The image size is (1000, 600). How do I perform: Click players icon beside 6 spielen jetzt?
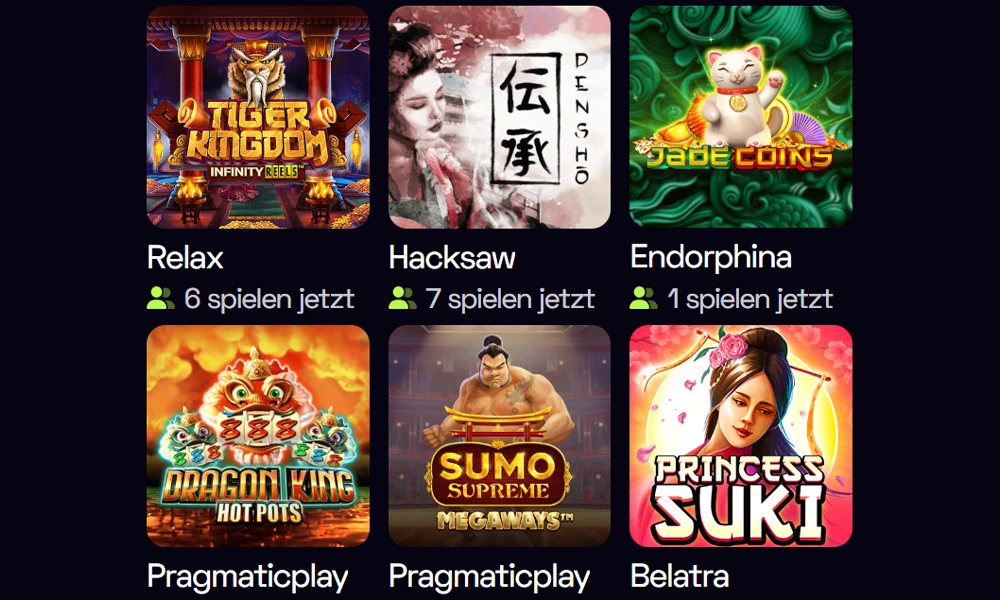(161, 298)
